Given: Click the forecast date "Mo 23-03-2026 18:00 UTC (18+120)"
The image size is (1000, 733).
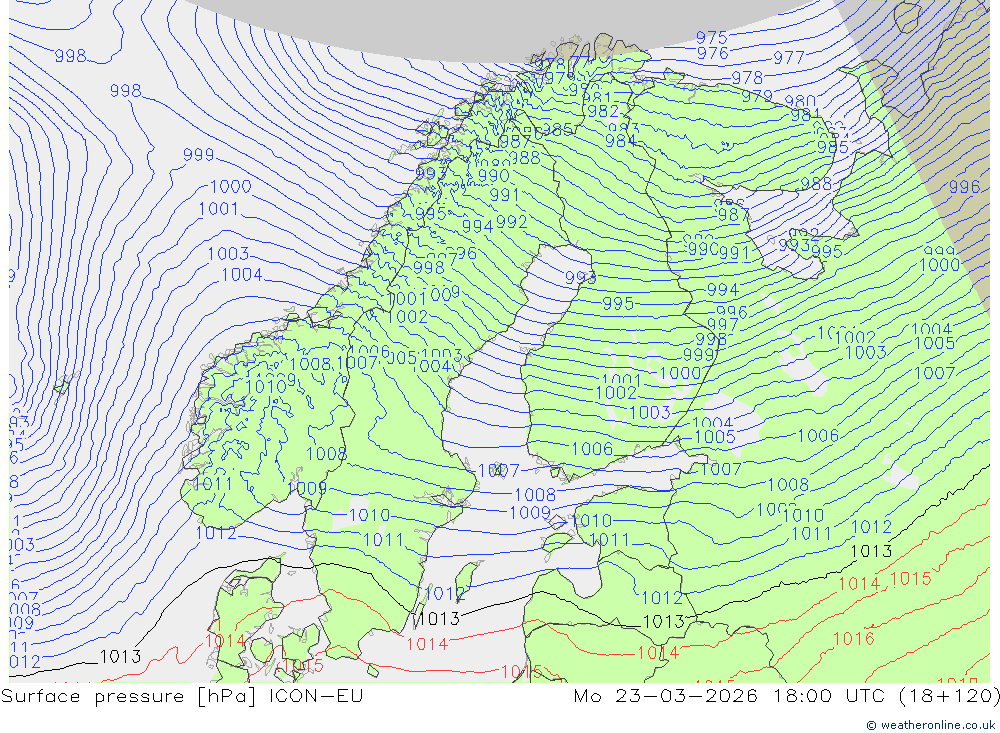Looking at the screenshot, I should coord(786,696).
